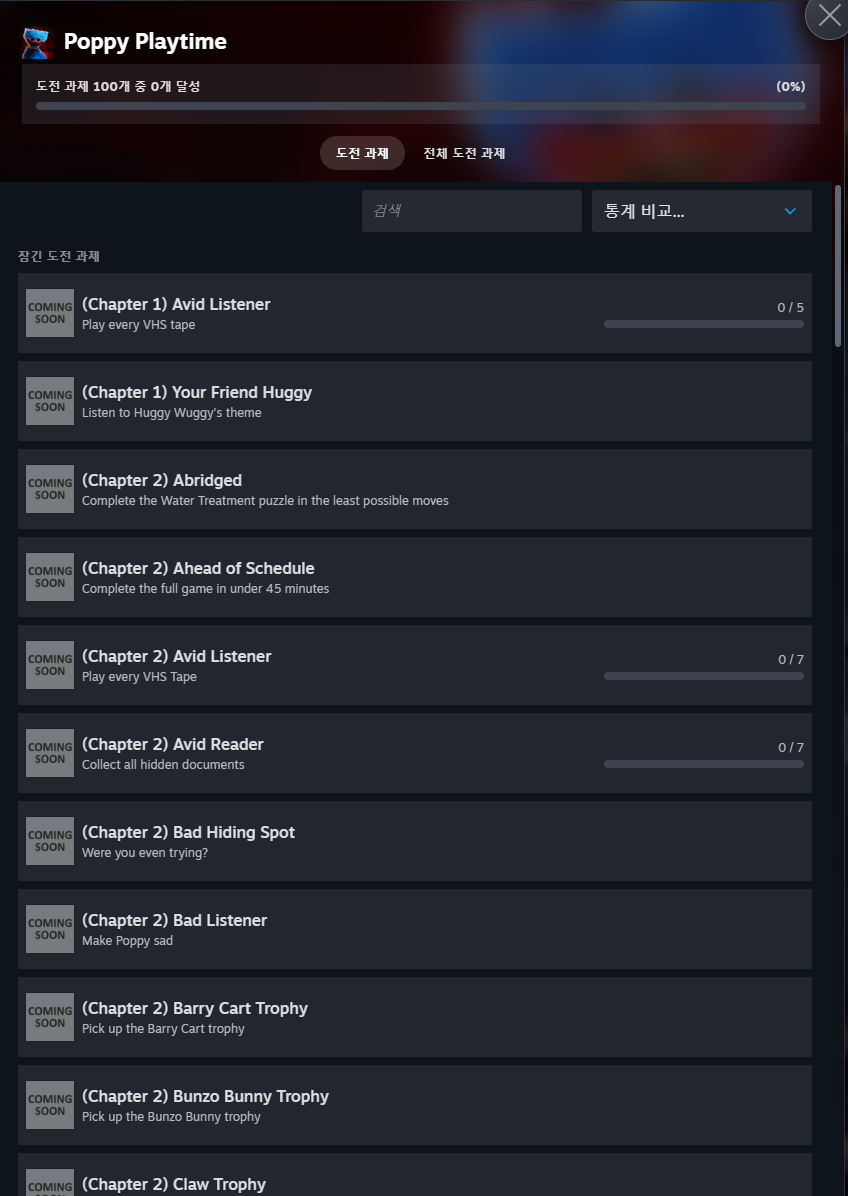Close the achievements overlay with the X button

(x=828, y=14)
